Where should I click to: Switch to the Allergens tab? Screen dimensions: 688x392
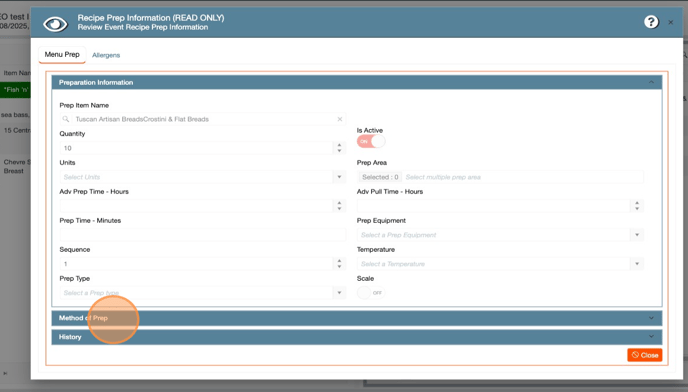click(106, 55)
